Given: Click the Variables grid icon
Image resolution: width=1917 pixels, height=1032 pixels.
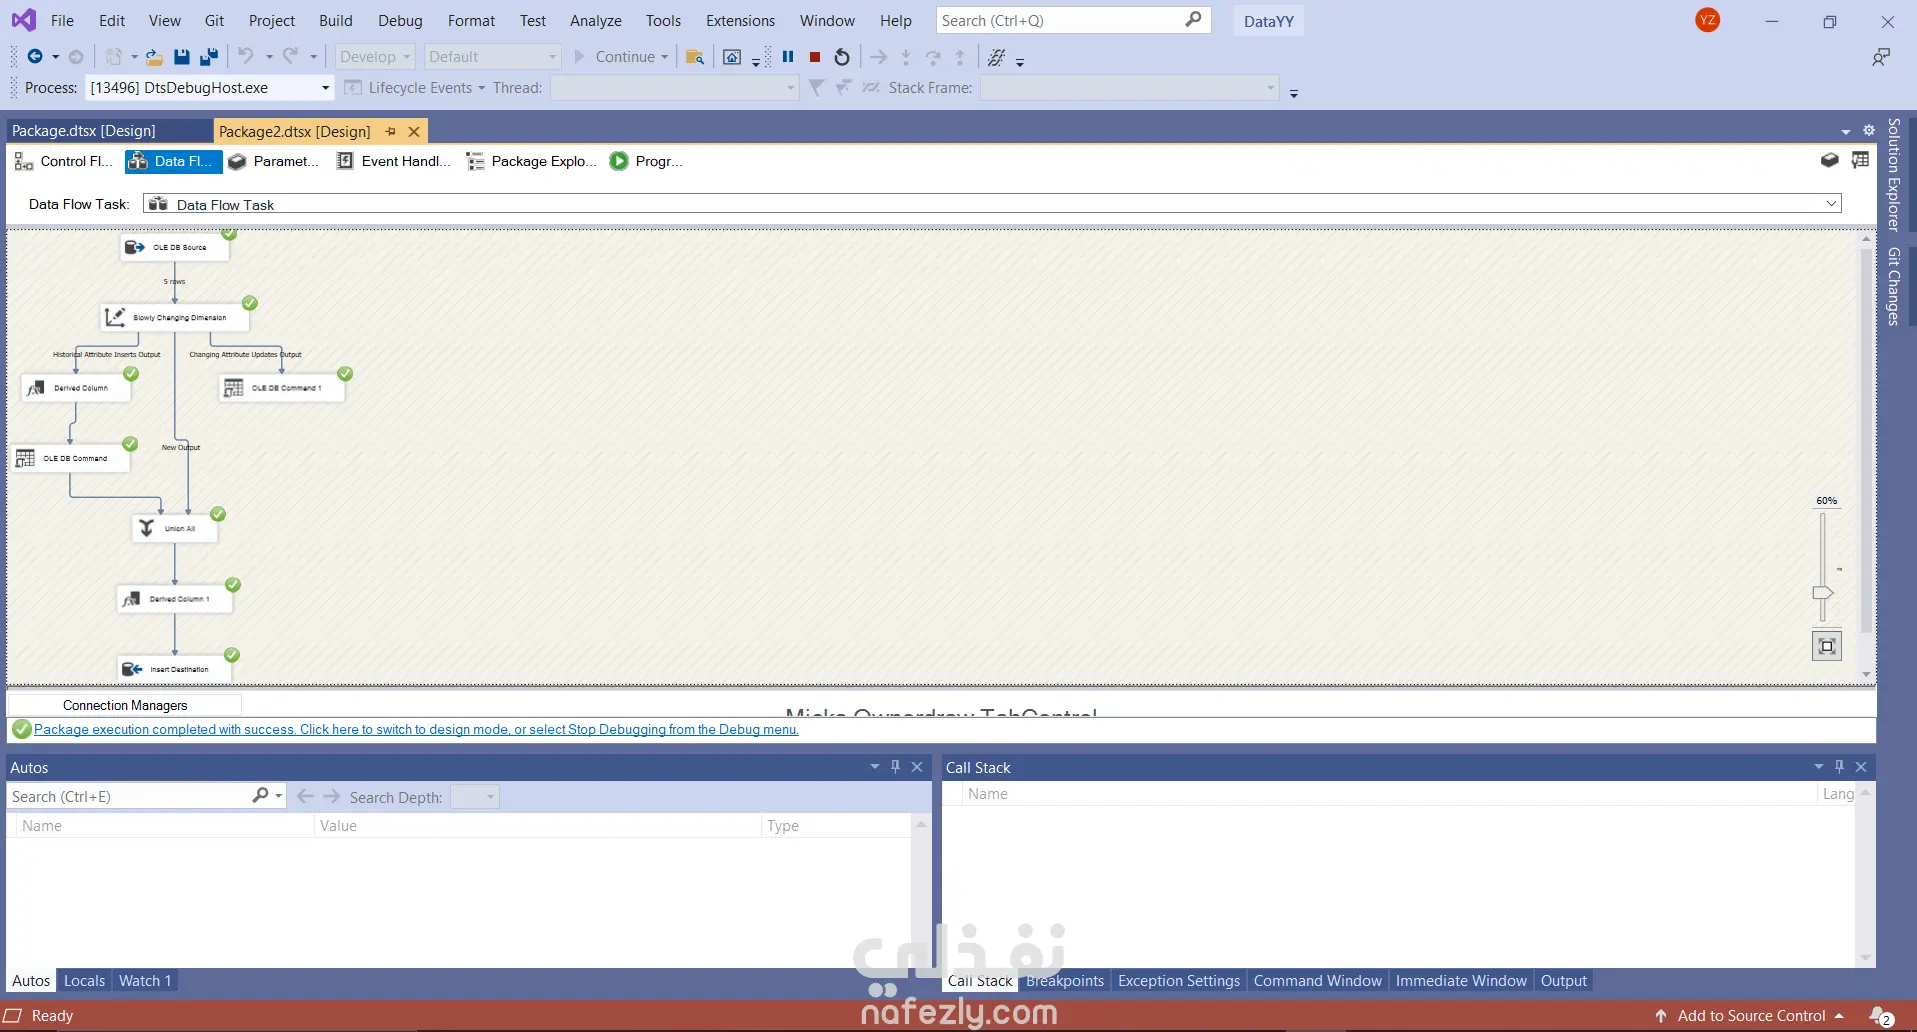Looking at the screenshot, I should (1860, 160).
